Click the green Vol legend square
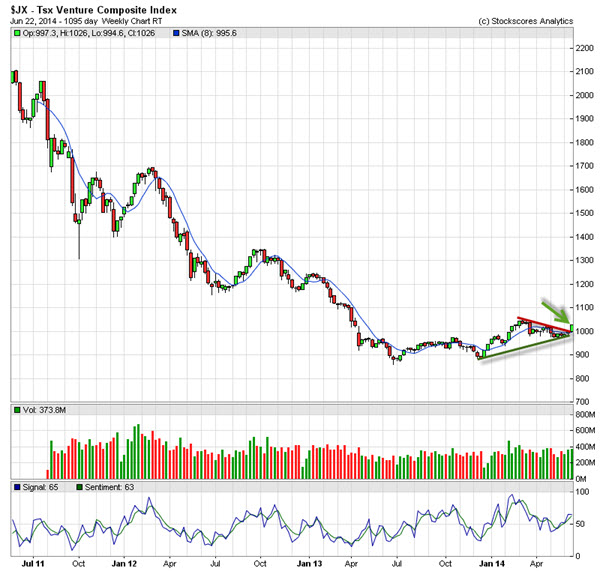The width and height of the screenshot is (600, 571). [16, 411]
